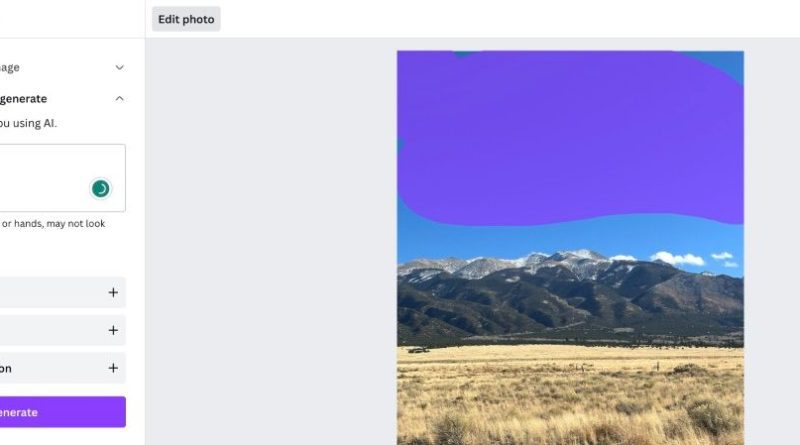Open the Edit photo button
This screenshot has height=445, width=800.
tap(186, 19)
